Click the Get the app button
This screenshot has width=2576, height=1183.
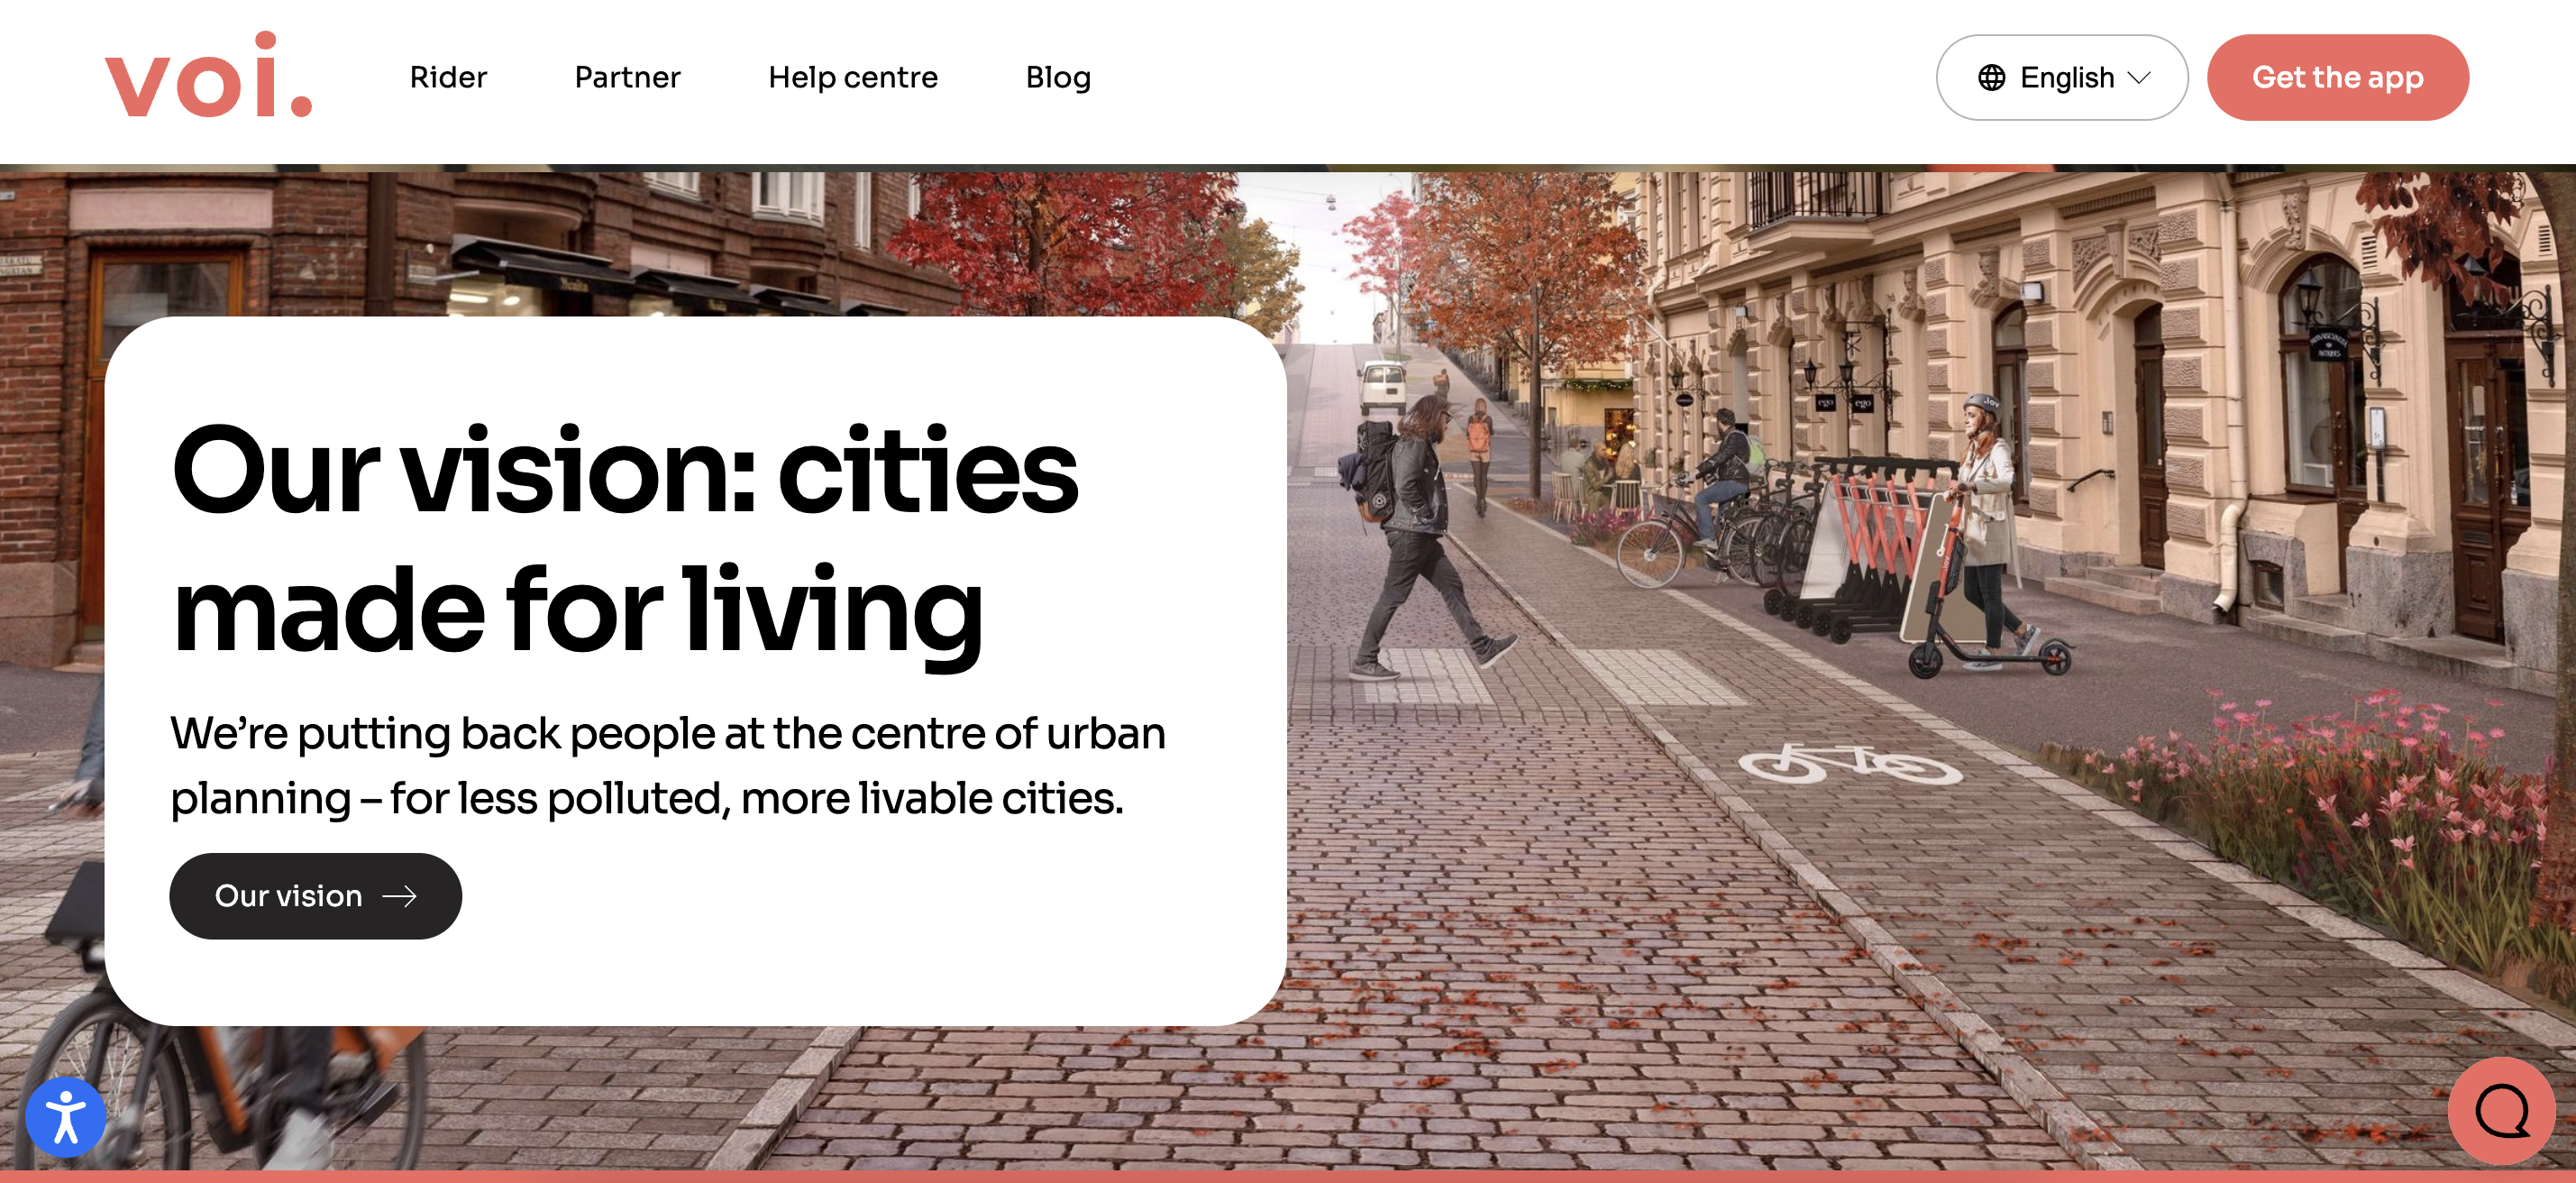click(2337, 78)
